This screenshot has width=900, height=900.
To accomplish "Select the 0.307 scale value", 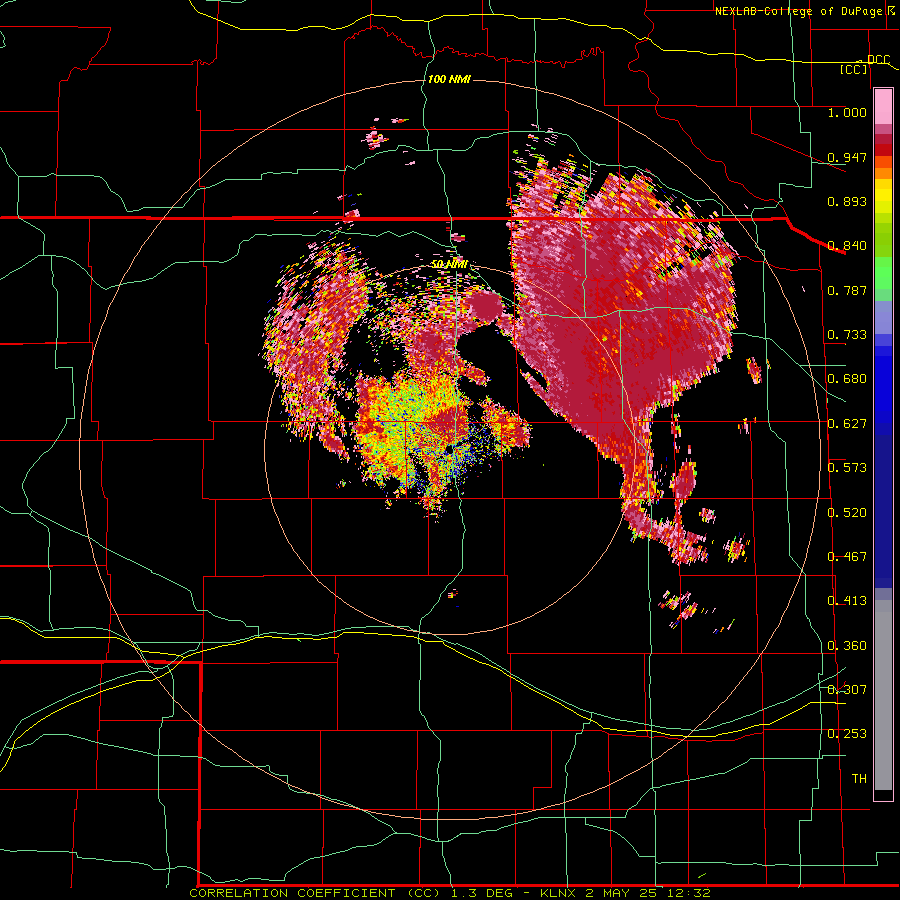I will click(x=847, y=689).
